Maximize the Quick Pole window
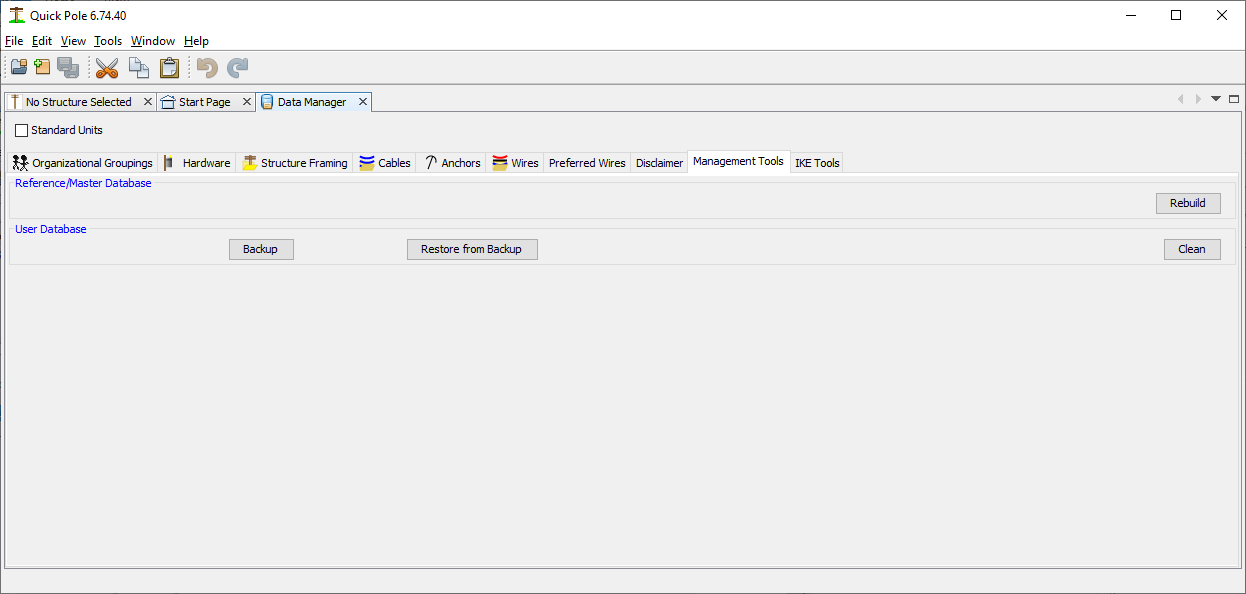This screenshot has width=1246, height=594. coord(1176,15)
